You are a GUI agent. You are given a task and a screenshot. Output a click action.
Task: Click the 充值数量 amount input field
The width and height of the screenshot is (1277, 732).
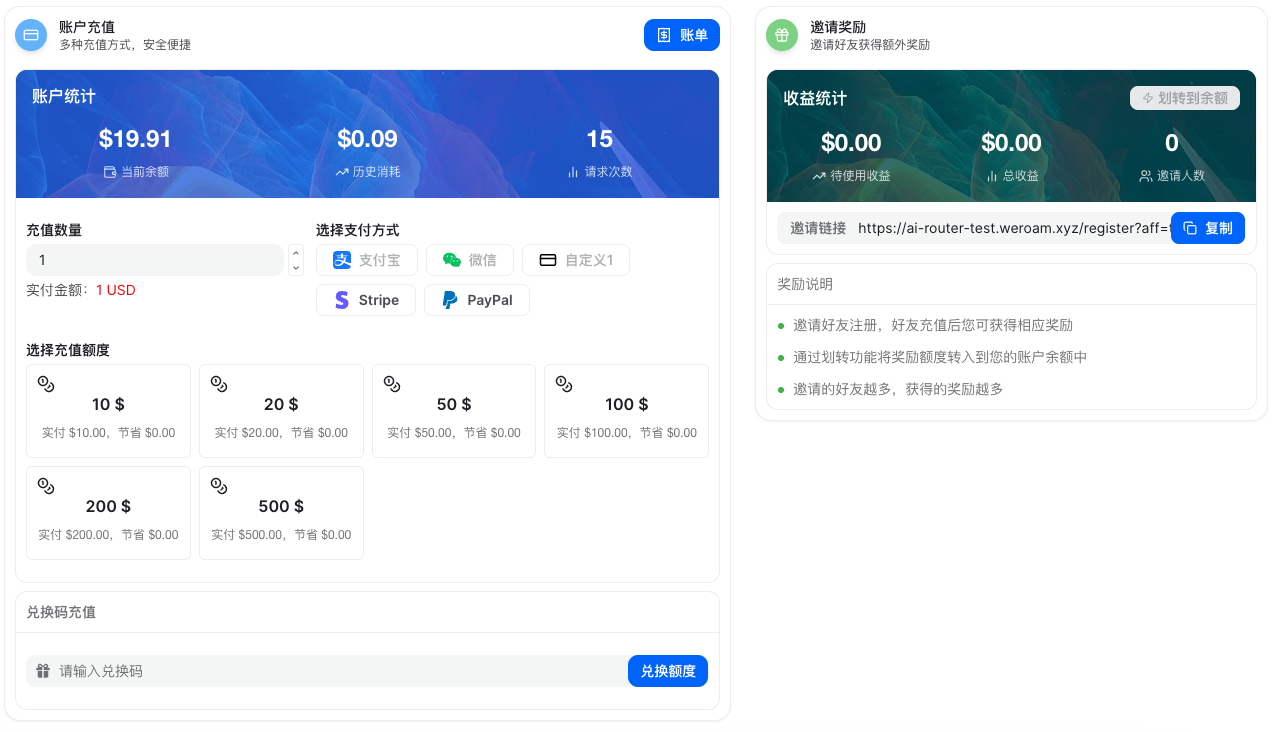click(x=155, y=260)
